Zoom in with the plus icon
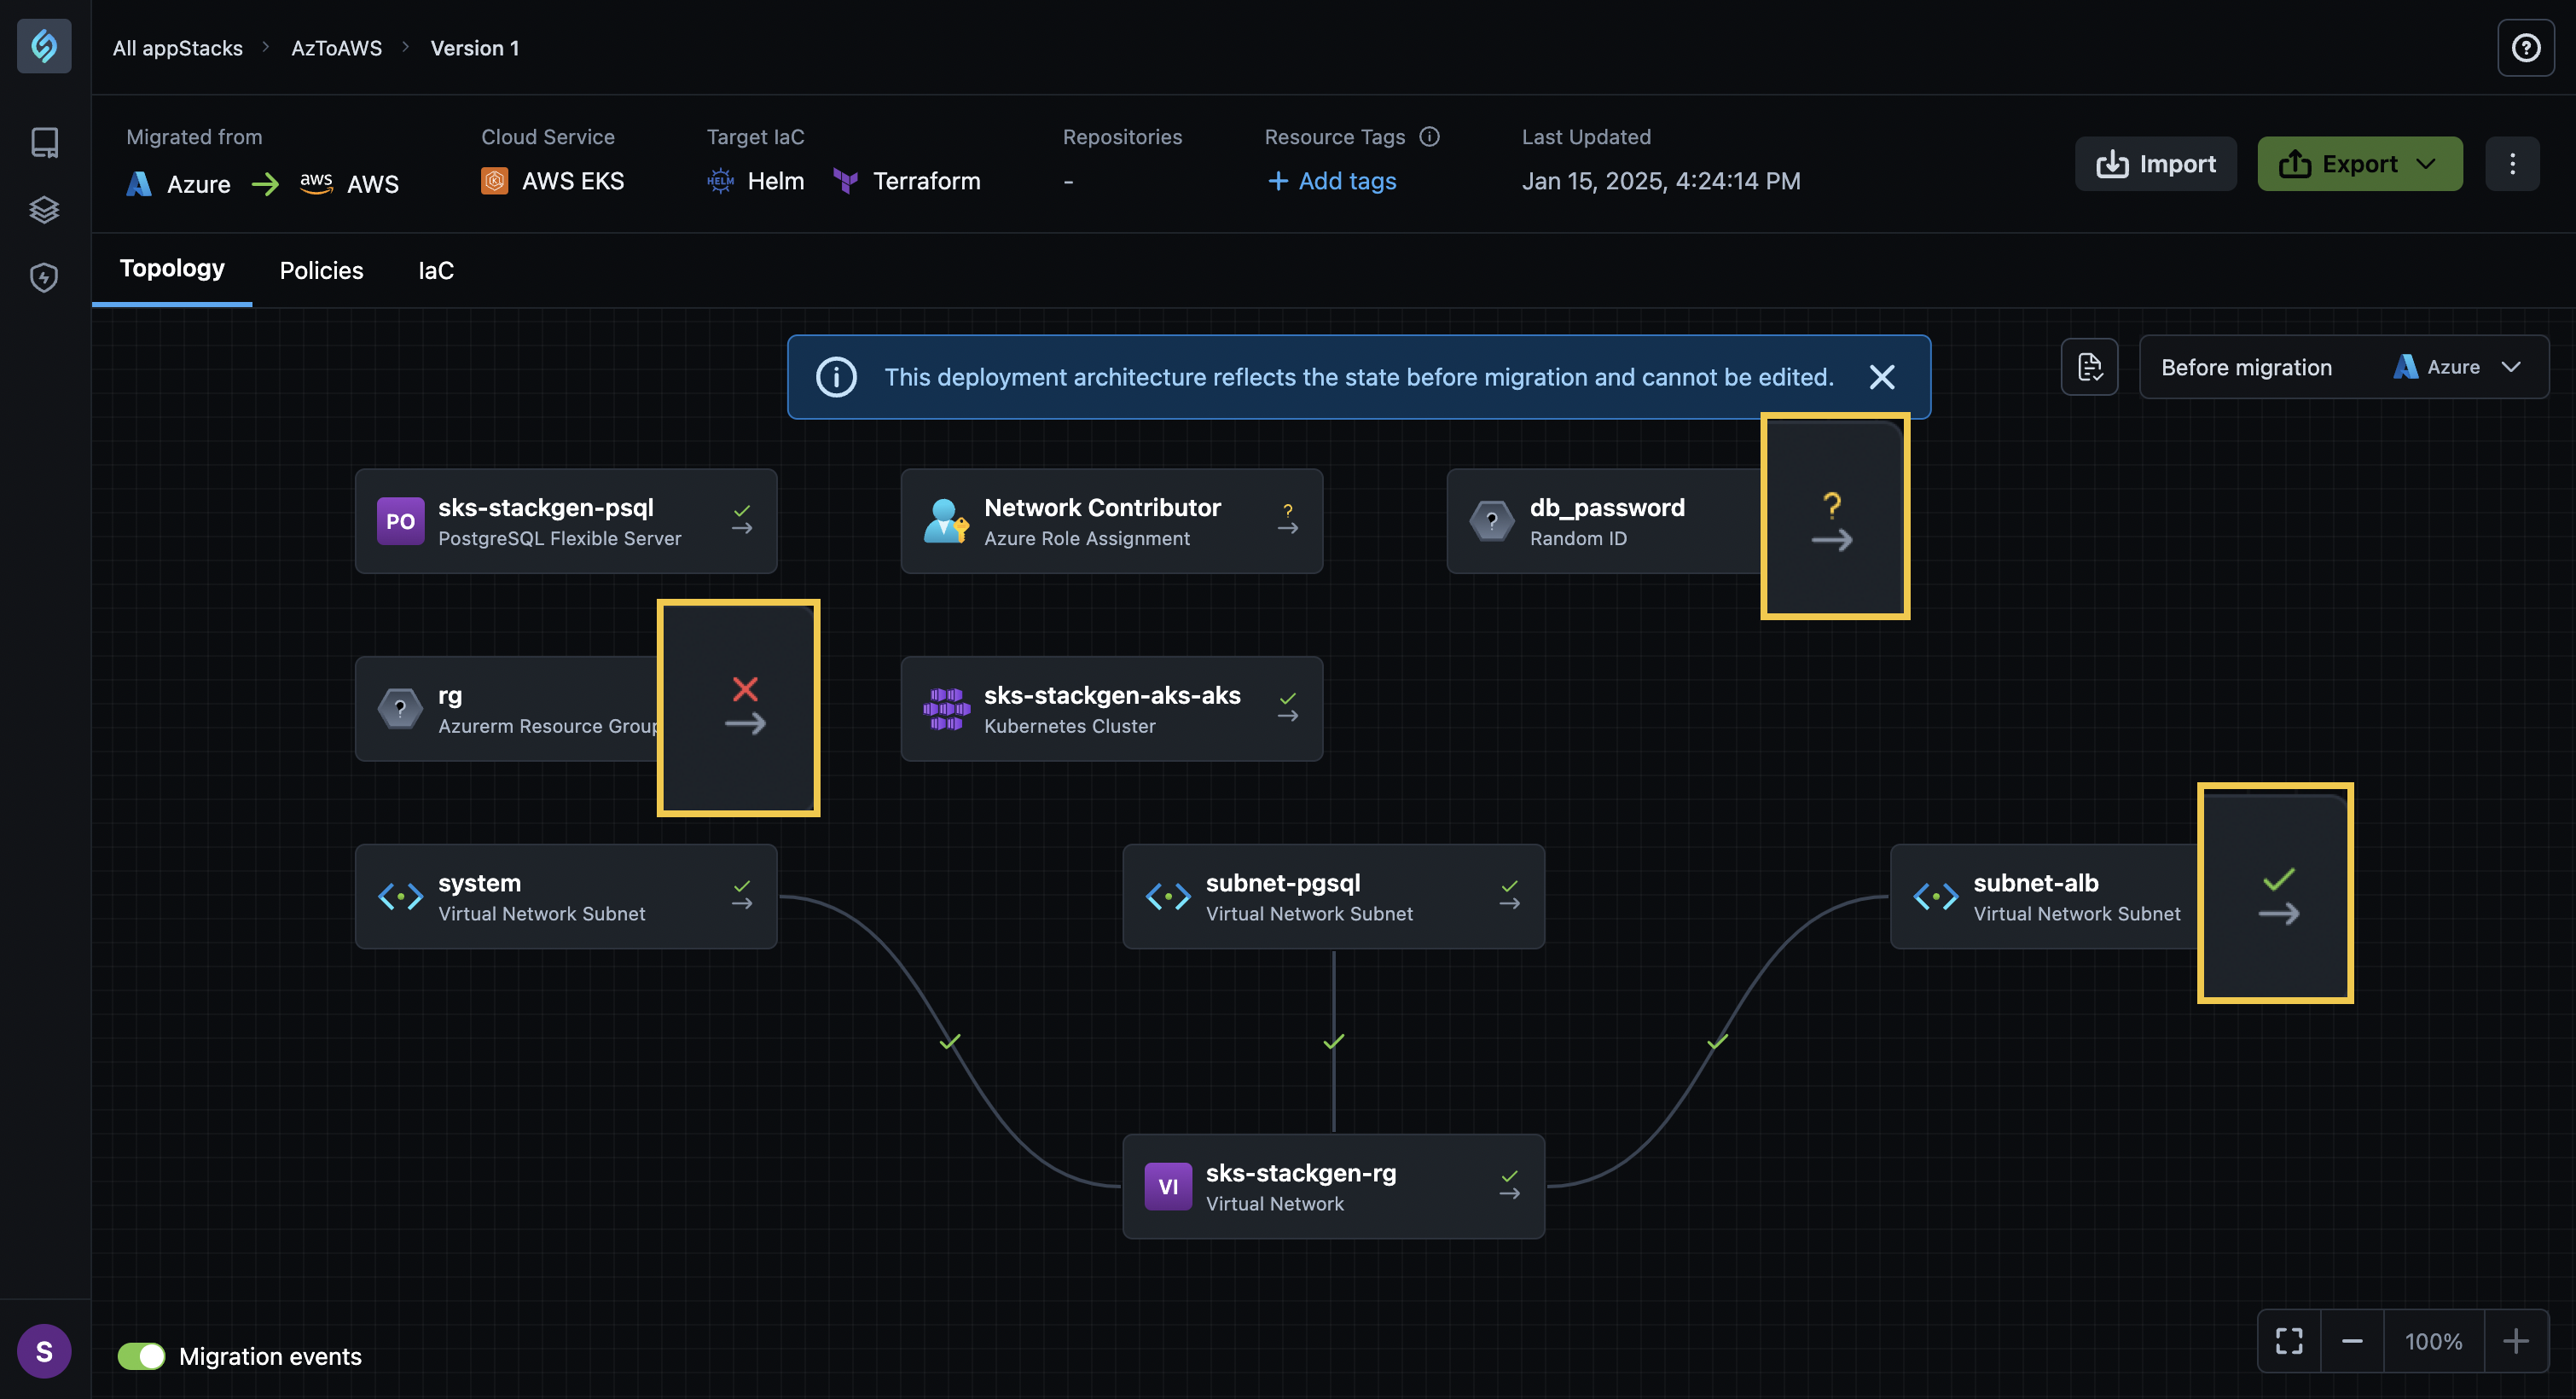This screenshot has width=2576, height=1399. coord(2515,1341)
